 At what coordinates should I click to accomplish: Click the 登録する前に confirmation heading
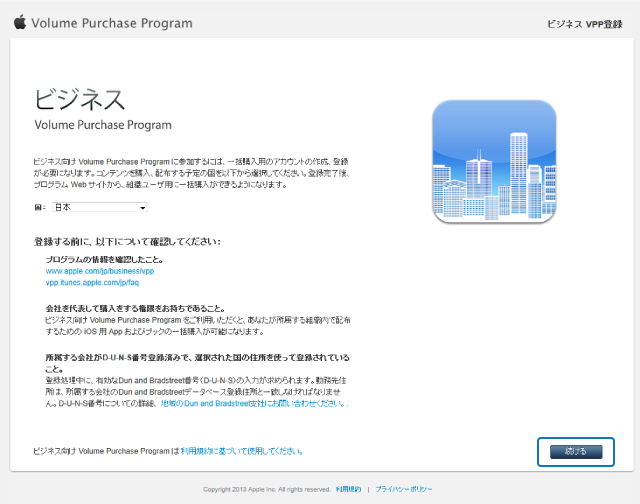point(126,241)
